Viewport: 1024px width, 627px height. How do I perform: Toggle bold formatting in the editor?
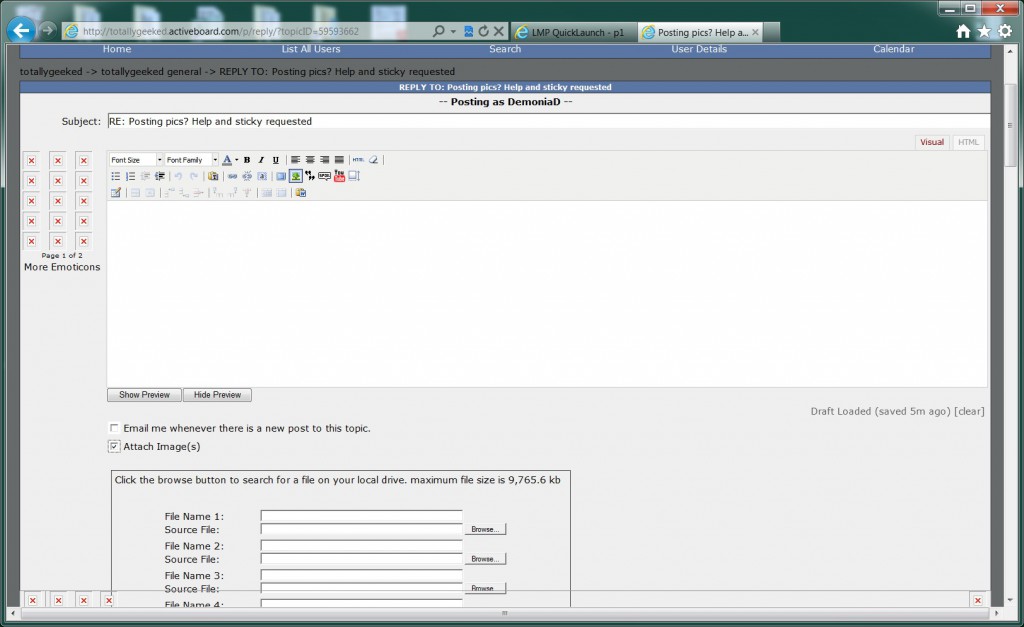[x=247, y=160]
